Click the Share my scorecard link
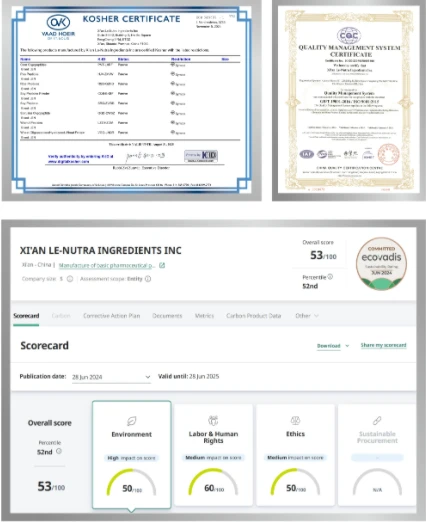 click(x=383, y=345)
